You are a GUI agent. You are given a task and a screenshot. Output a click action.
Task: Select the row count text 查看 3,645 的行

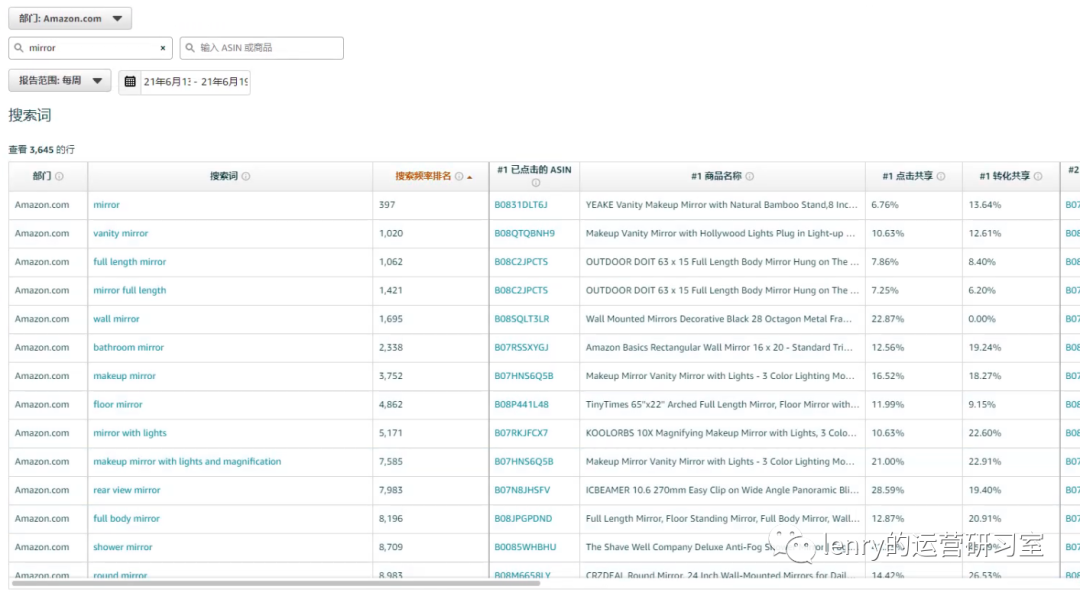41,150
